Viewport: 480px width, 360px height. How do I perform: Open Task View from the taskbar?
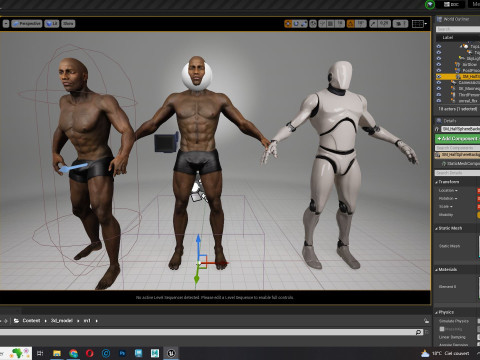click(x=40, y=353)
